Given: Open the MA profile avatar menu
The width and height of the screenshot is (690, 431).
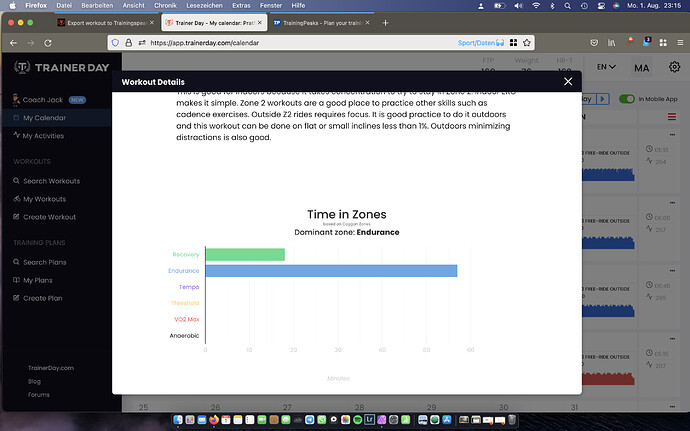Looking at the screenshot, I should point(642,68).
